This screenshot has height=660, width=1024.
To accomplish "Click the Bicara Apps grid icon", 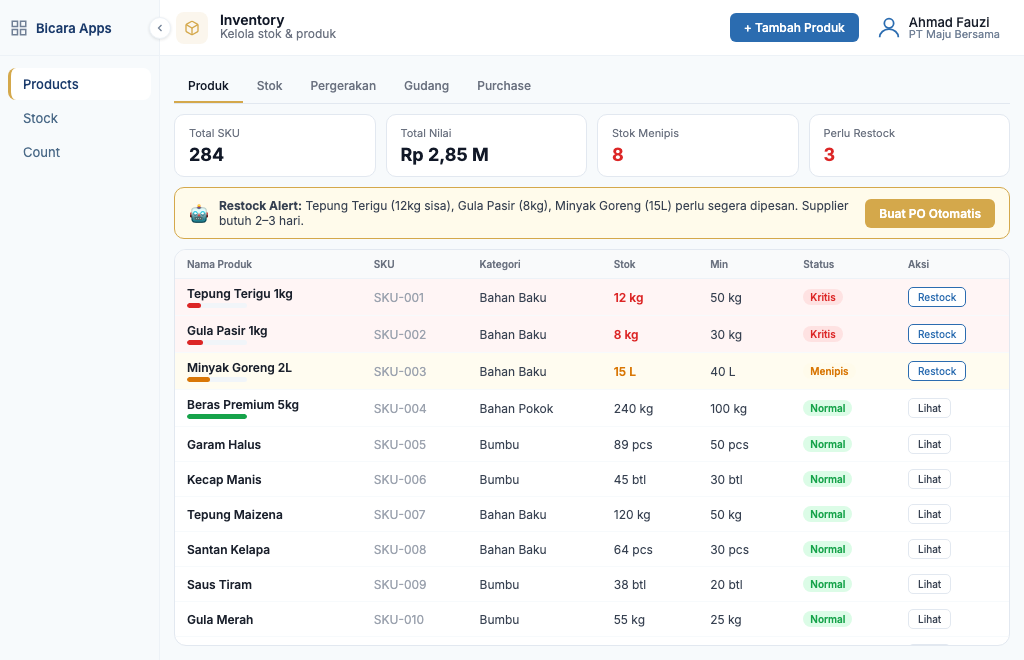I will [x=19, y=28].
